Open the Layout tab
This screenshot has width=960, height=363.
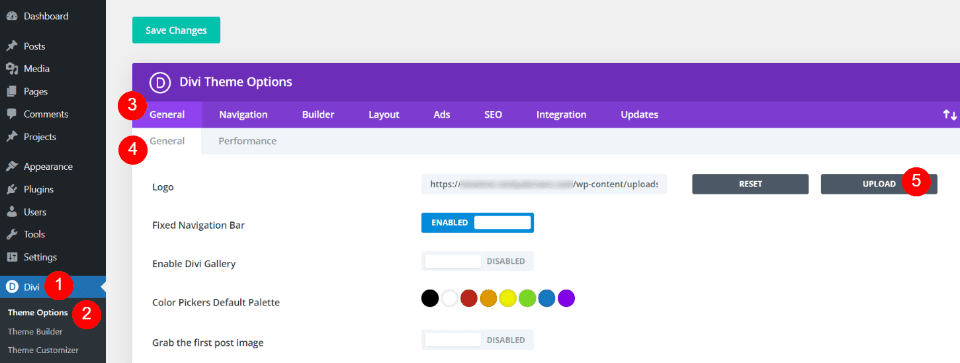pyautogui.click(x=384, y=114)
